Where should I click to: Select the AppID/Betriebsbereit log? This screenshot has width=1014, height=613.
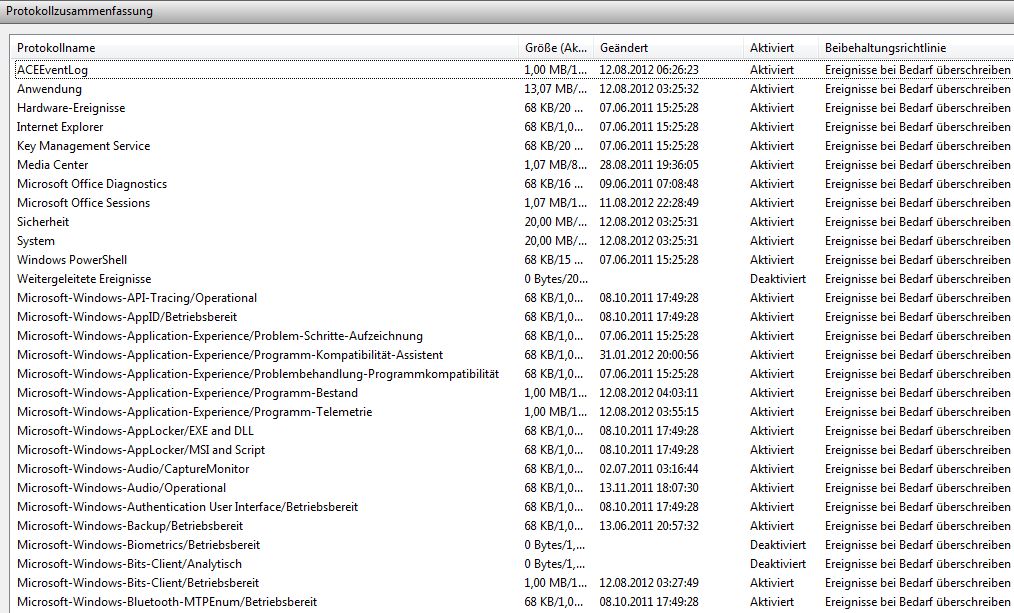[x=514, y=317]
